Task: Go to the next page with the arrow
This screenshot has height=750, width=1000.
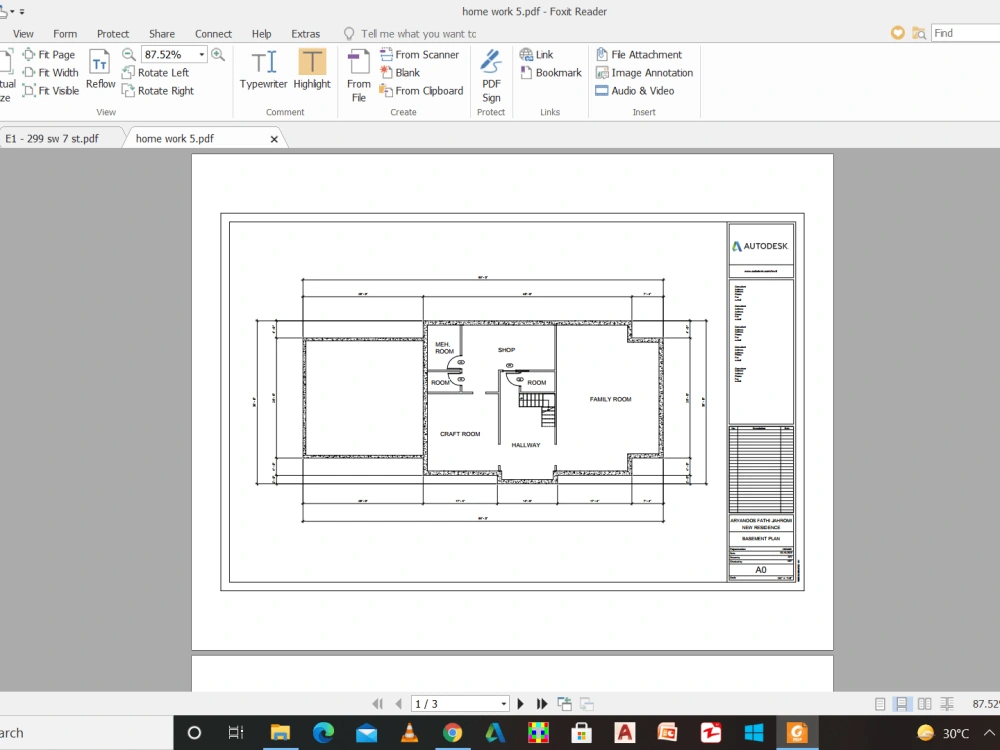Action: click(x=520, y=703)
